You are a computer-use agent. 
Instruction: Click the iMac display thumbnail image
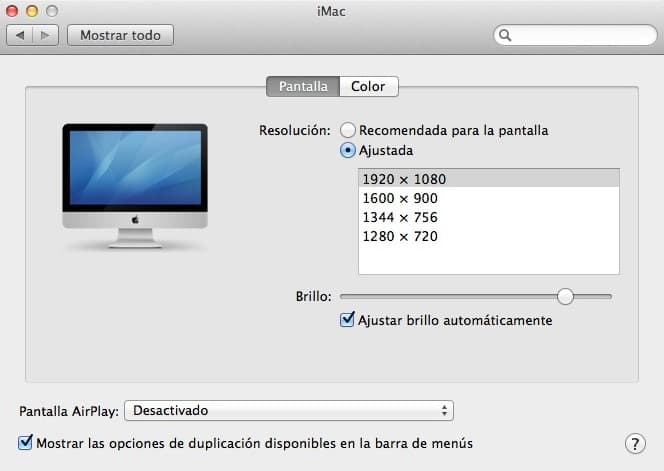click(135, 186)
